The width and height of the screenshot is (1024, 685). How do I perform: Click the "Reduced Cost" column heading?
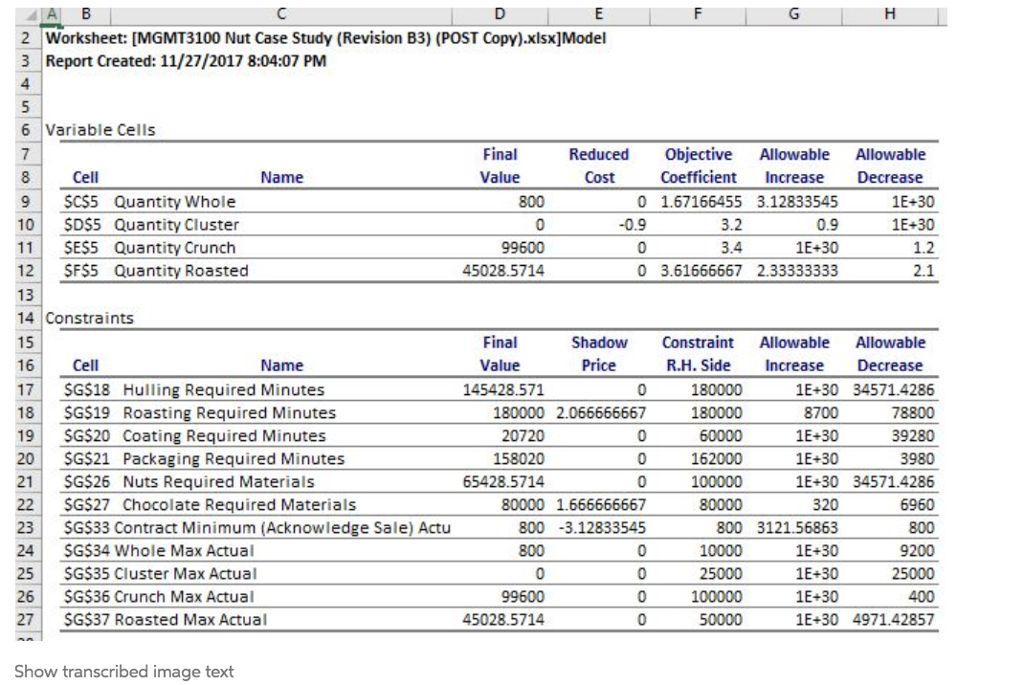599,166
